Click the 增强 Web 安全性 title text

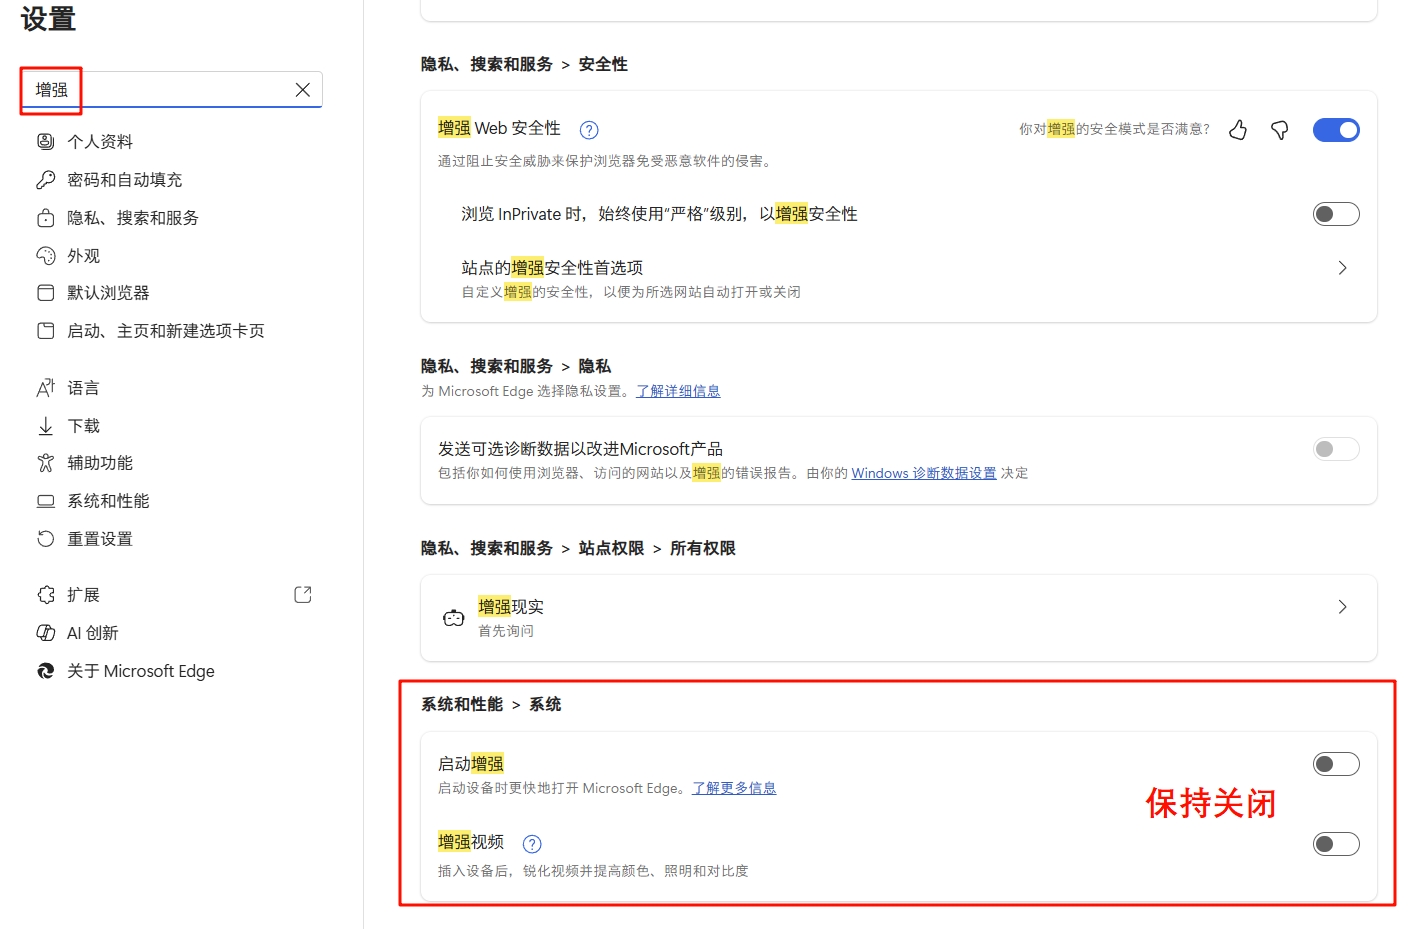(x=499, y=128)
